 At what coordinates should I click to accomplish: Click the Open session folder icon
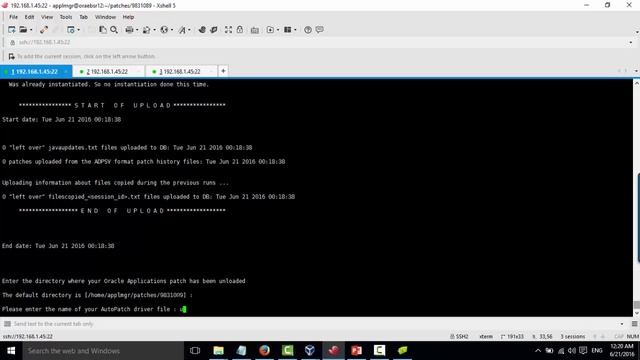click(x=23, y=30)
